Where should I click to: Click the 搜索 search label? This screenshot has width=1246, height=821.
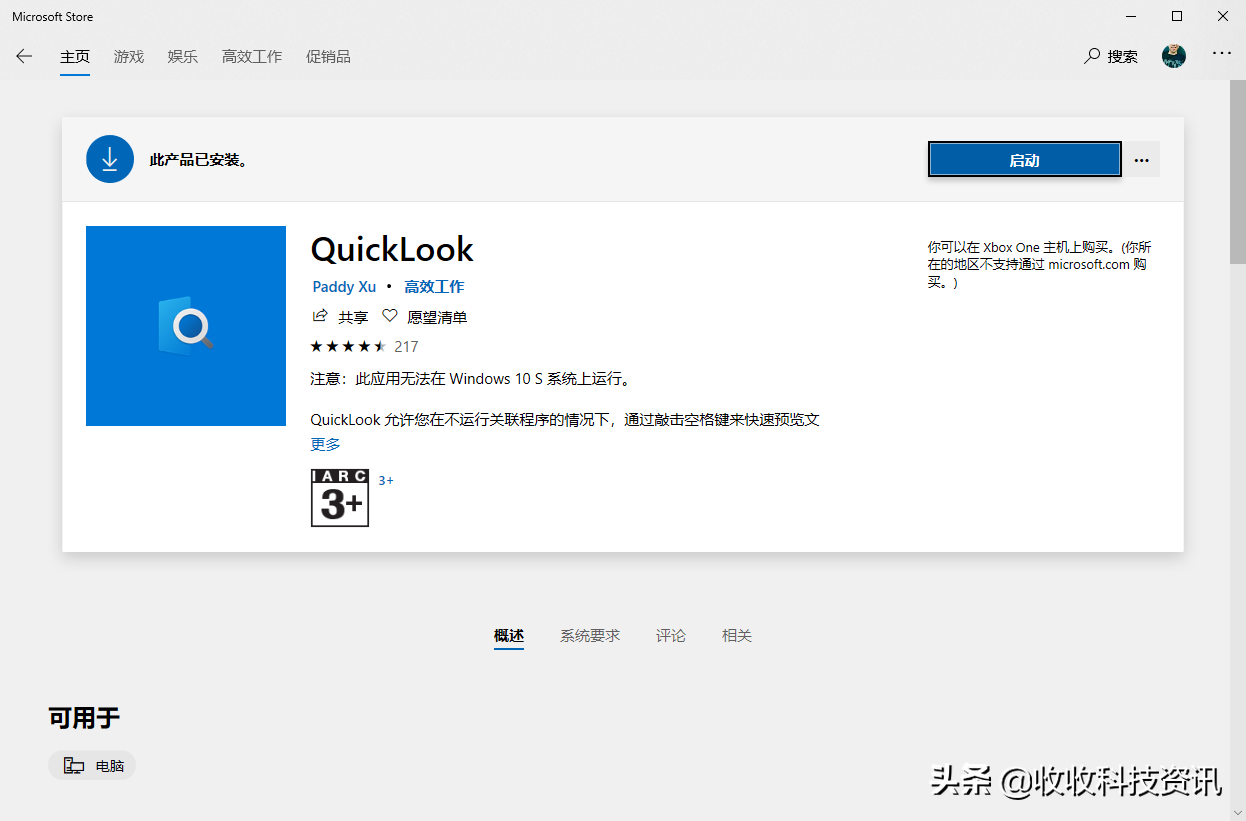(1123, 57)
